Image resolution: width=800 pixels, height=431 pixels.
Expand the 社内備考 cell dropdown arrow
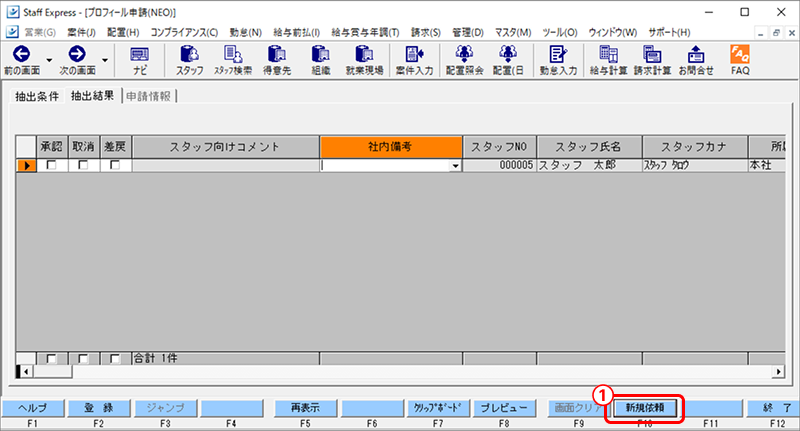coord(455,166)
